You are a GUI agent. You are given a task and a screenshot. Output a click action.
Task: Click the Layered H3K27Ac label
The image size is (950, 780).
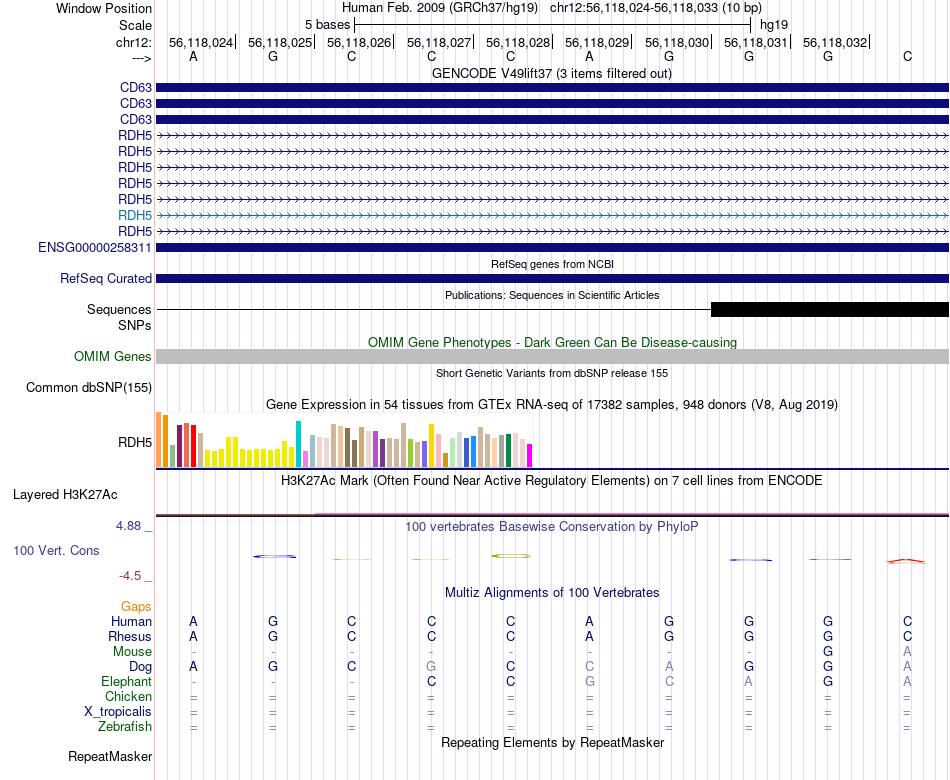(65, 495)
